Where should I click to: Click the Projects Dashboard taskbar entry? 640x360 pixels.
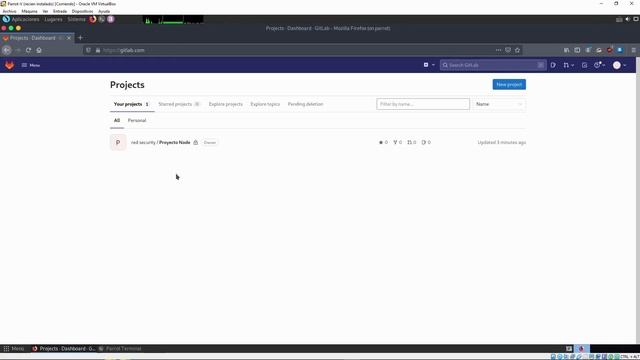click(x=64, y=349)
